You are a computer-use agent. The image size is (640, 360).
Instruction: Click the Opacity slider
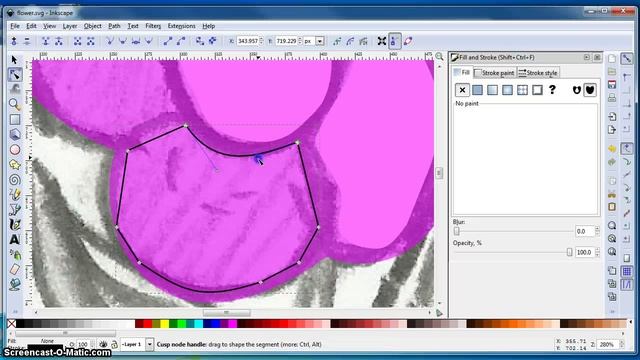(513, 253)
